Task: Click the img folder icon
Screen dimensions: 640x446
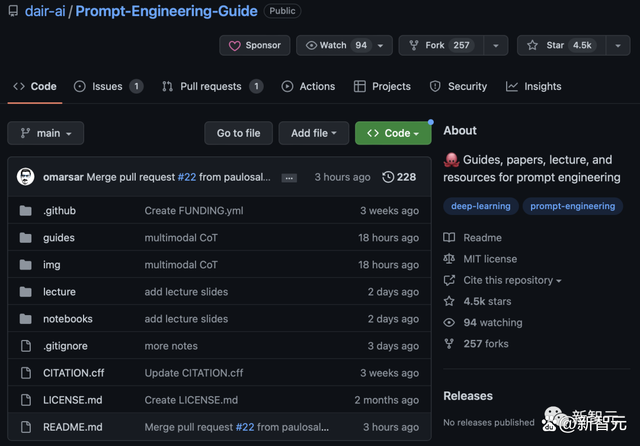Action: [25, 264]
